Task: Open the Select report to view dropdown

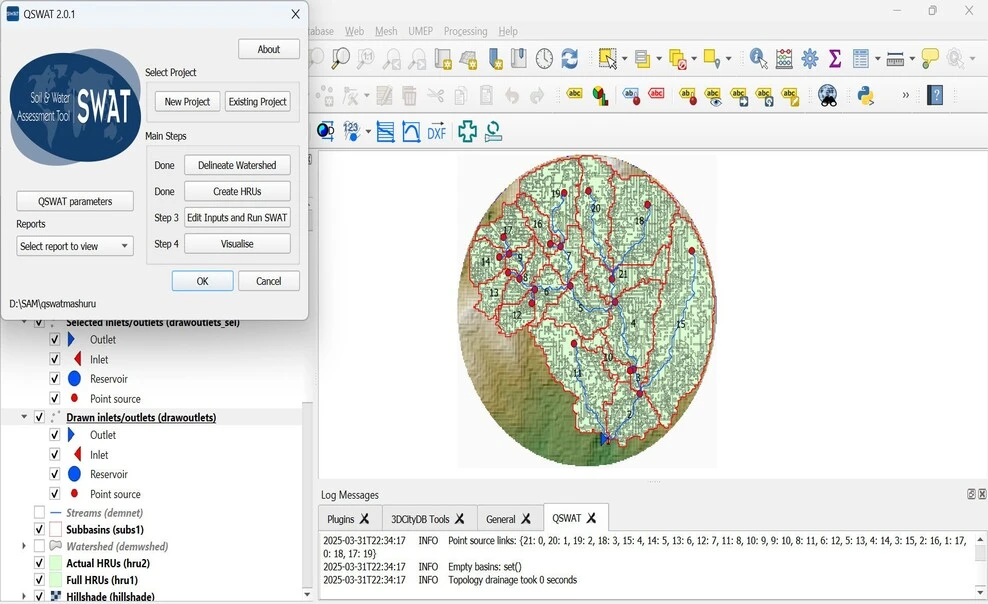Action: 75,246
